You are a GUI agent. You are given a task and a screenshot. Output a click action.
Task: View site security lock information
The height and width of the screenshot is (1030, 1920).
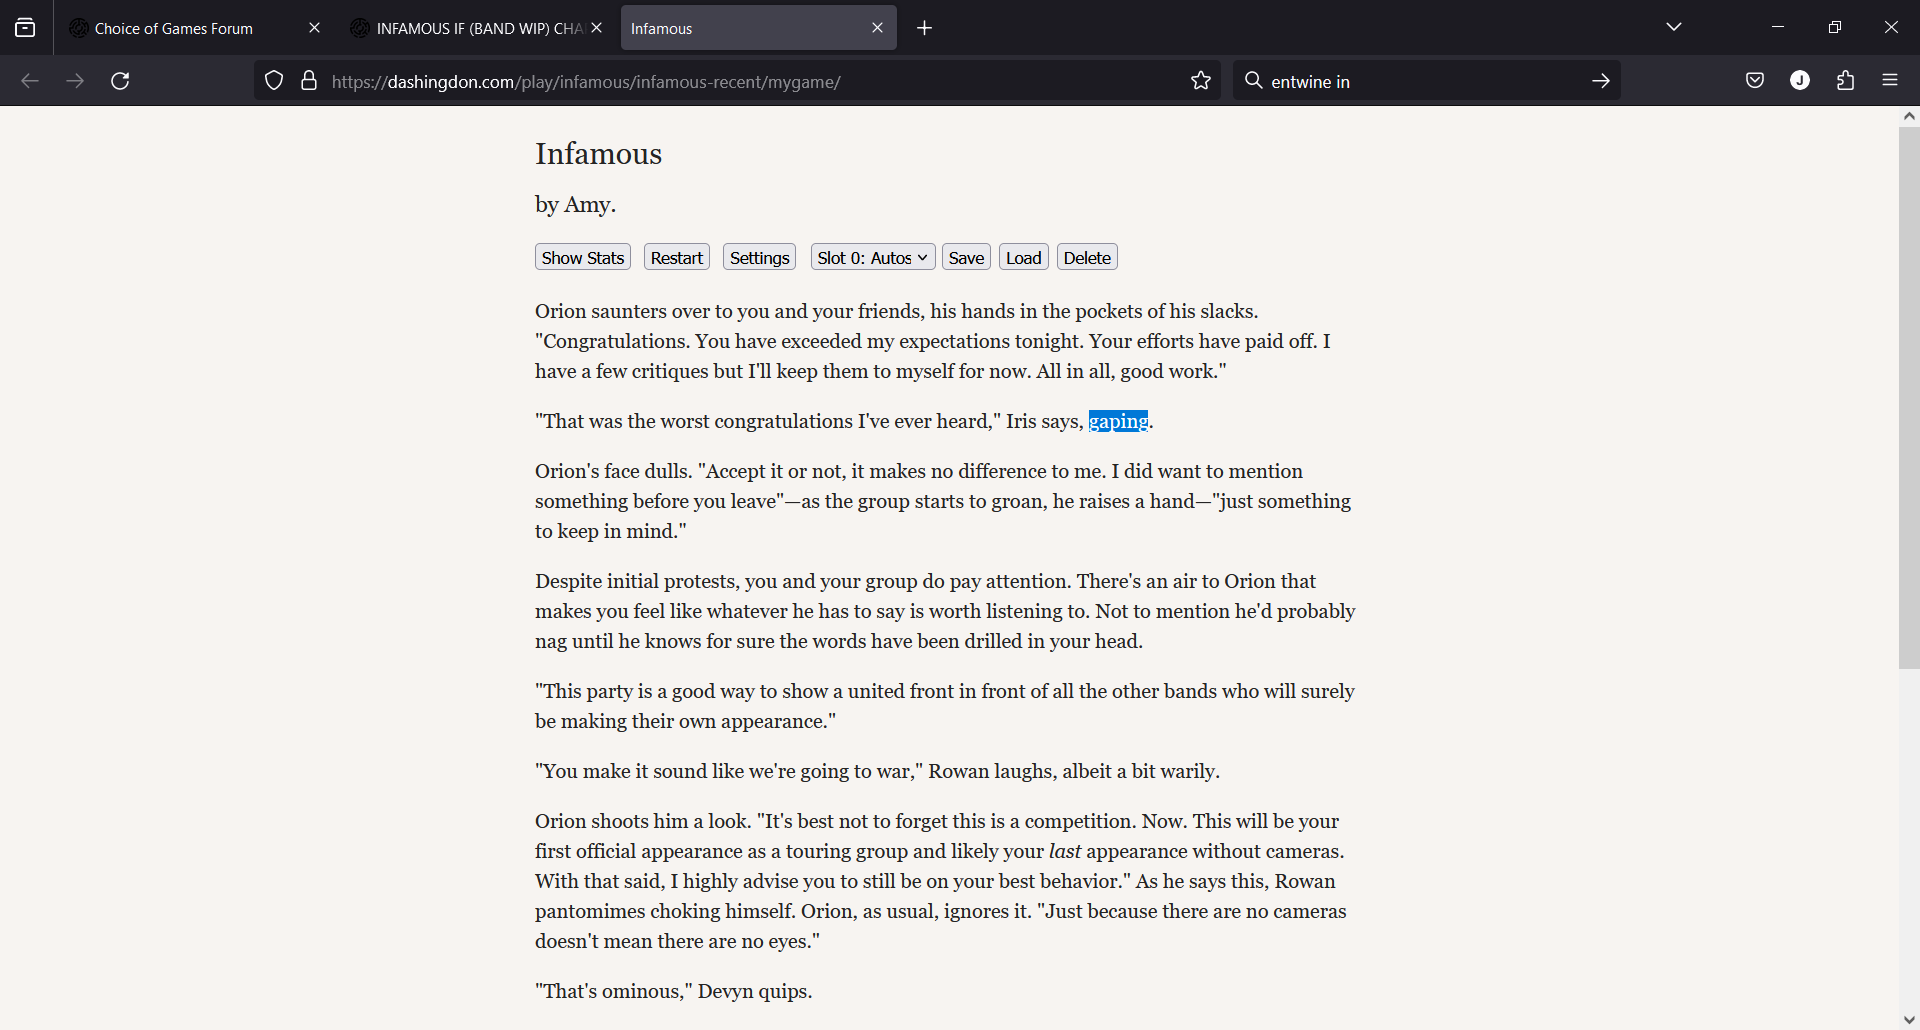[x=309, y=81]
